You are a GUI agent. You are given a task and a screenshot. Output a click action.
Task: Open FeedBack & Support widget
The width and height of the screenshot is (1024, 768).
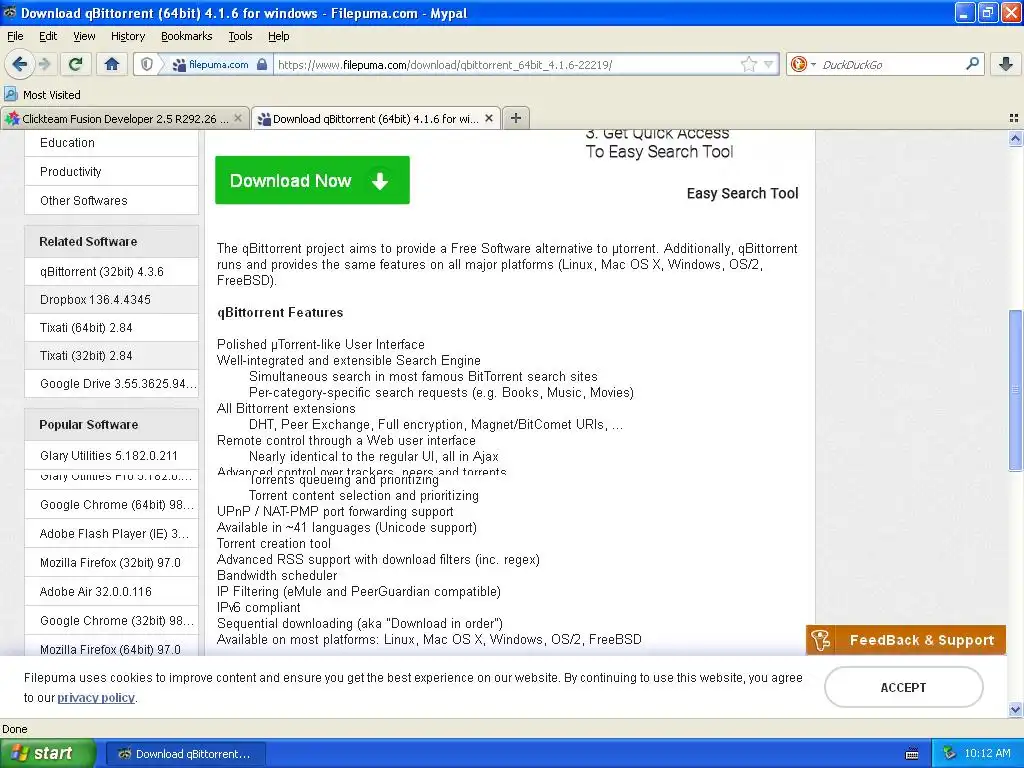click(x=906, y=640)
